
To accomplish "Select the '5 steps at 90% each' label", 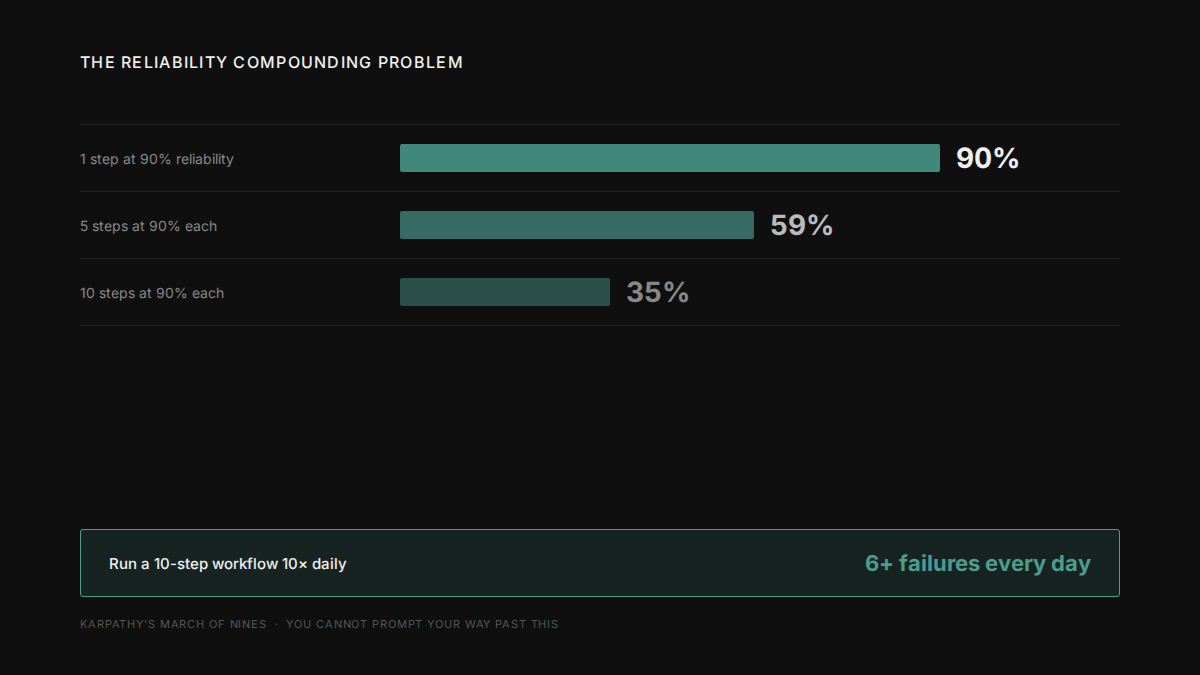I will tap(148, 226).
